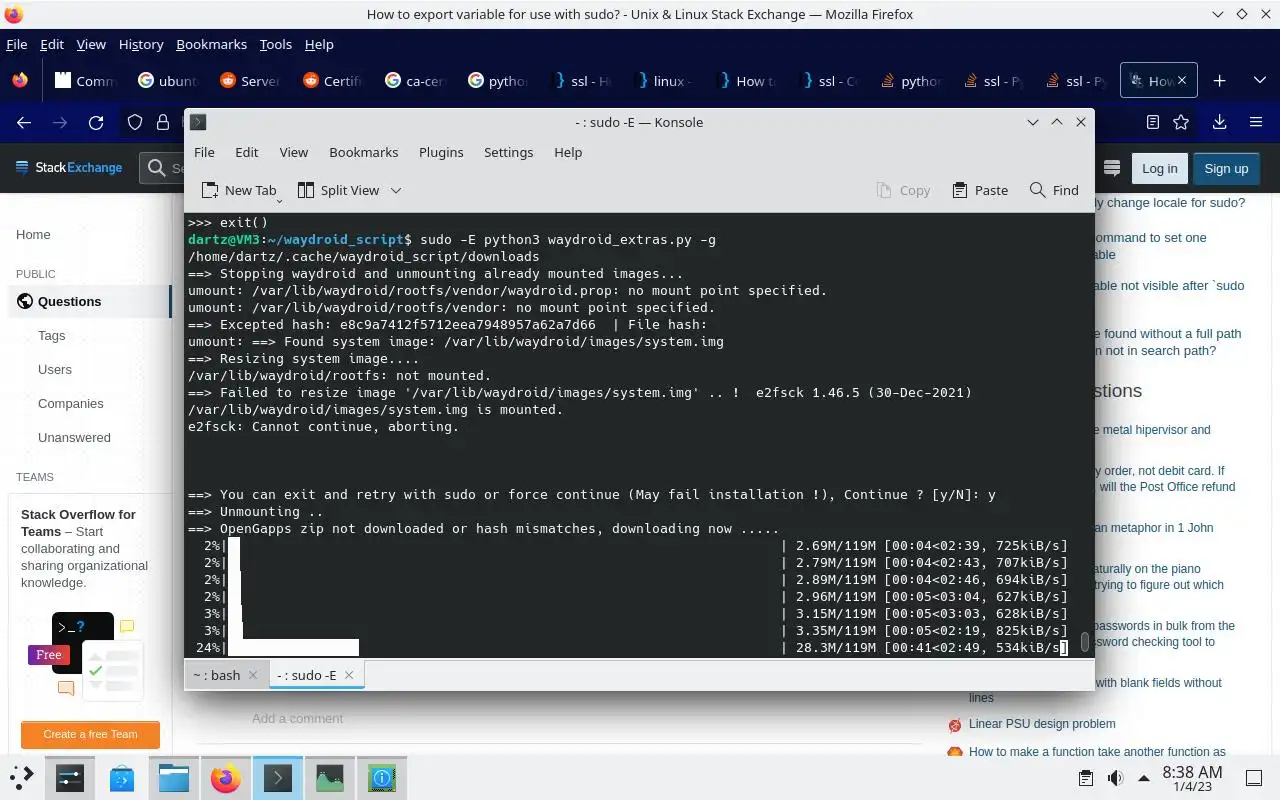Open the Firefox downloads panel
The image size is (1280, 800).
pos(1219,122)
